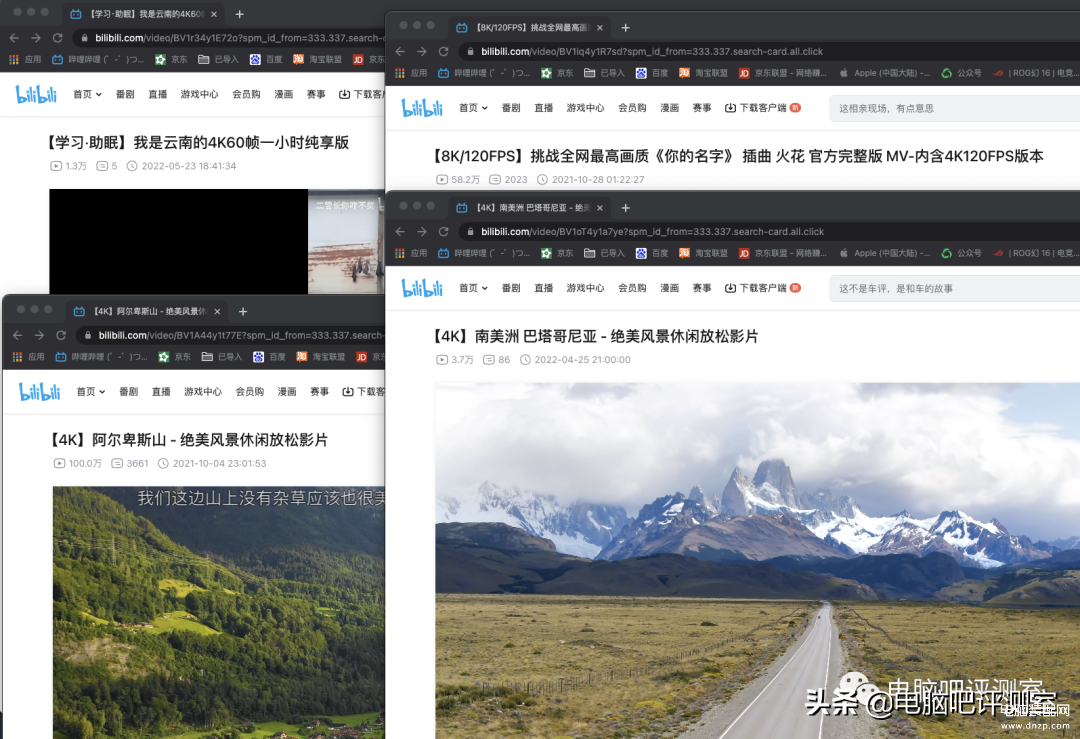Image resolution: width=1080 pixels, height=739 pixels.
Task: Open 京东 bookmark in the Alps window
Action: 174,356
